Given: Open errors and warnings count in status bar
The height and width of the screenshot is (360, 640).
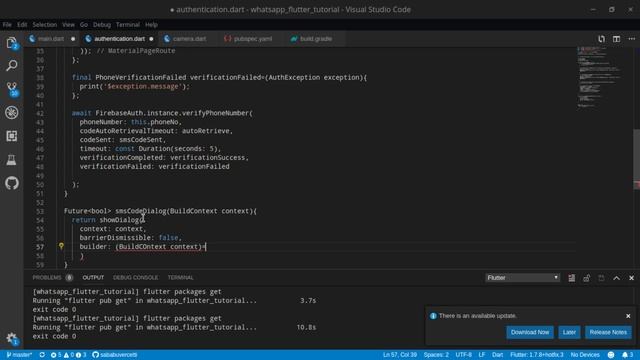Looking at the screenshot, I should pos(68,355).
